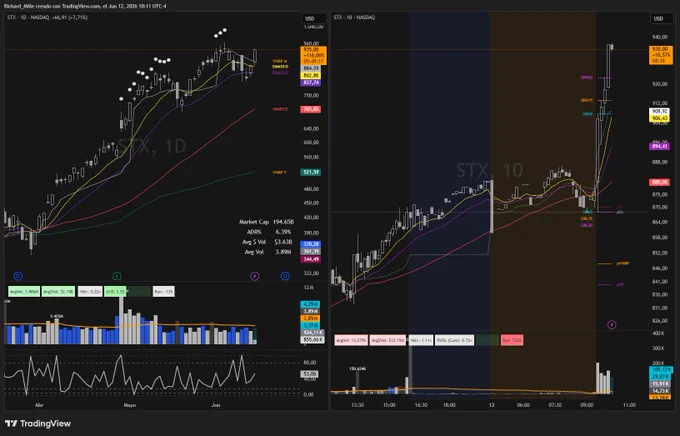The image size is (680, 436).
Task: Click the 5.405M volume bar annotation
Action: pos(56,316)
